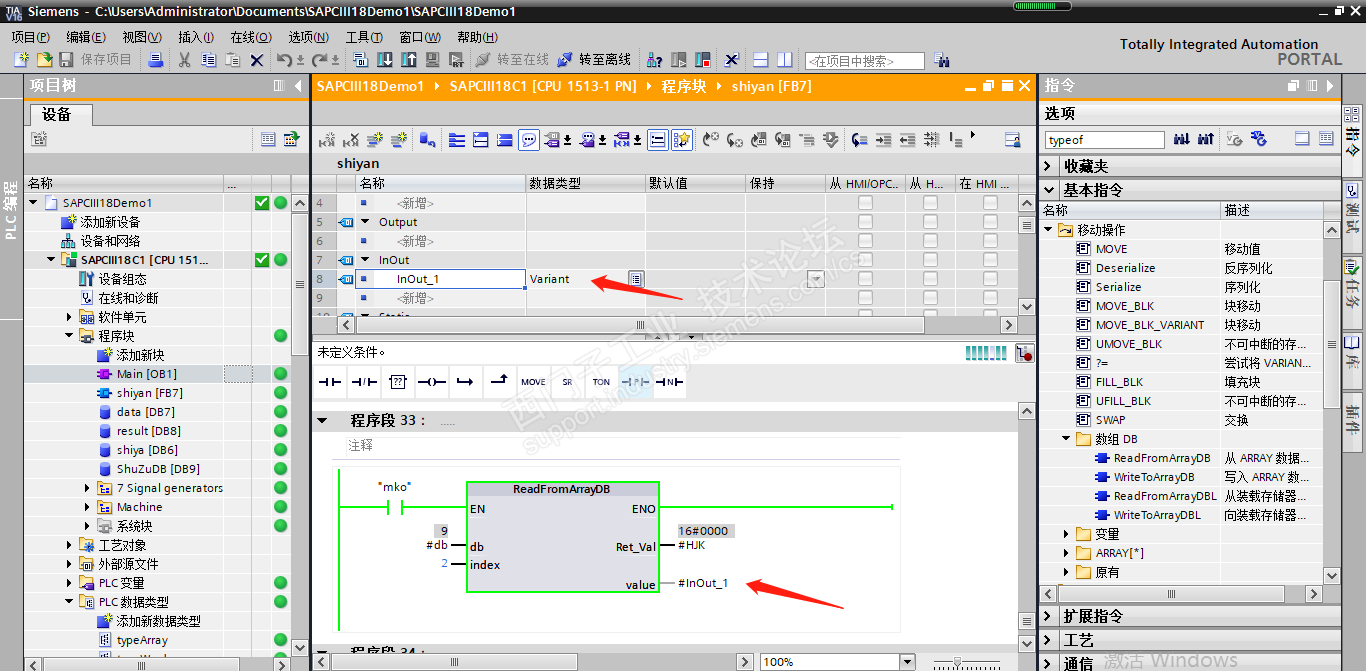Click the split editor vertically icon
The image size is (1366, 671).
coord(785,60)
